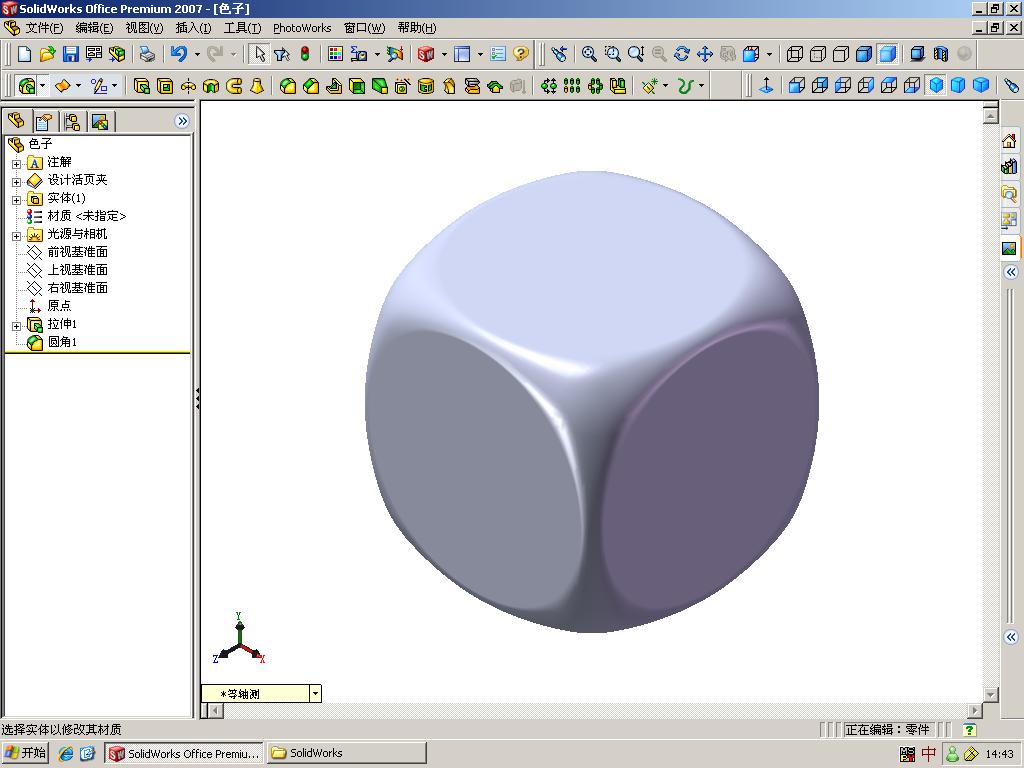Expand the 光源与相机 tree node
The height and width of the screenshot is (768, 1024).
16,235
